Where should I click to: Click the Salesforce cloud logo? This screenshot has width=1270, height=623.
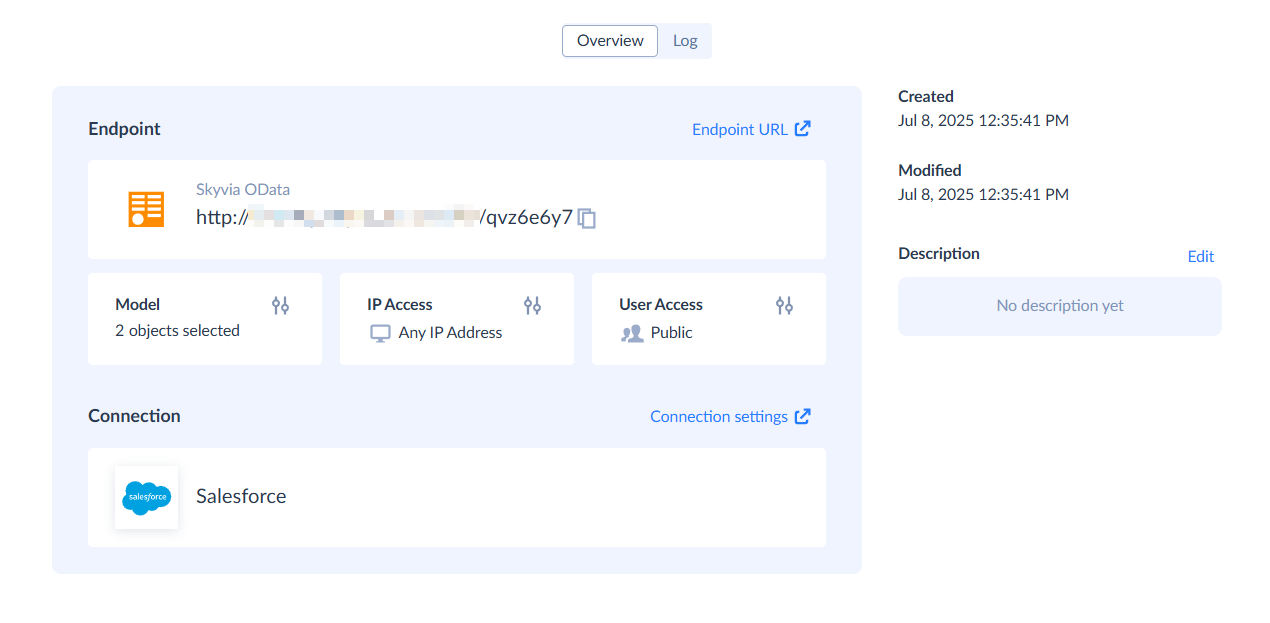[x=146, y=497]
